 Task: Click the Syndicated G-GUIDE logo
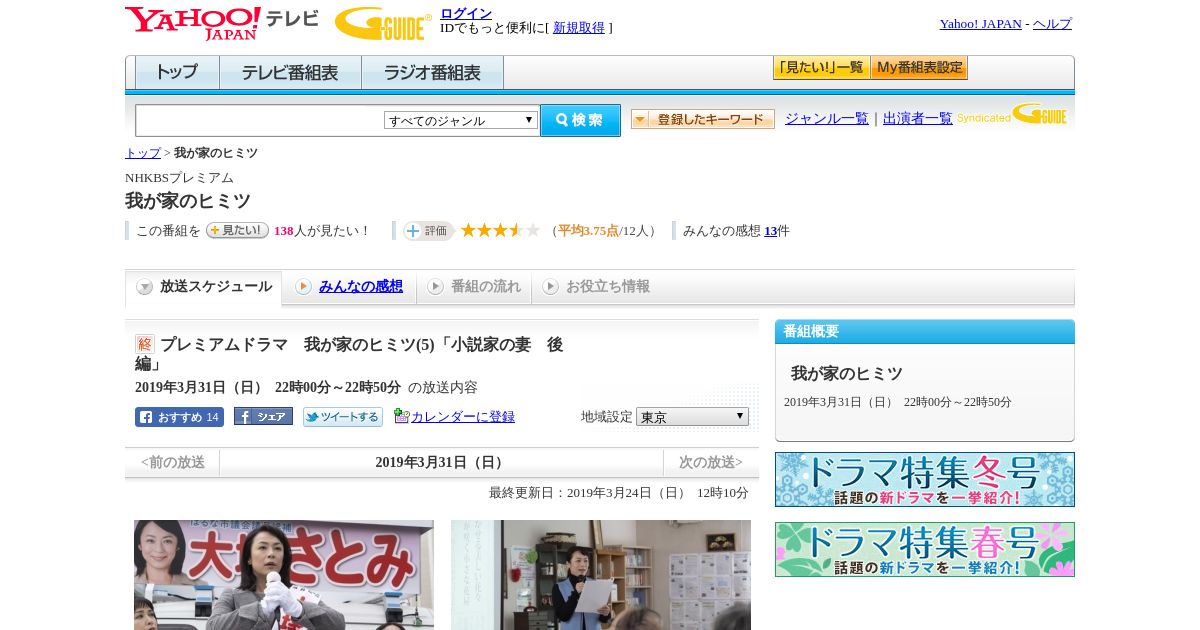click(x=1011, y=114)
